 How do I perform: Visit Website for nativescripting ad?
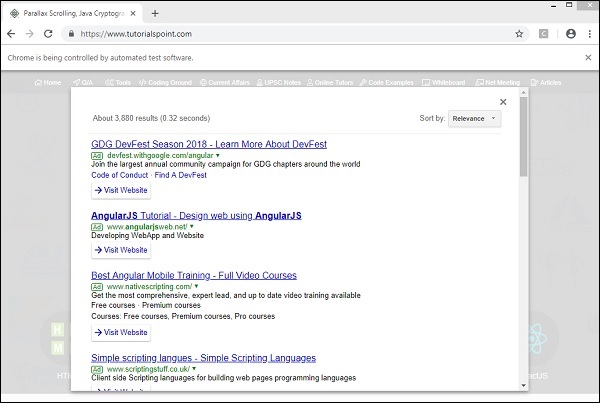[x=121, y=332]
